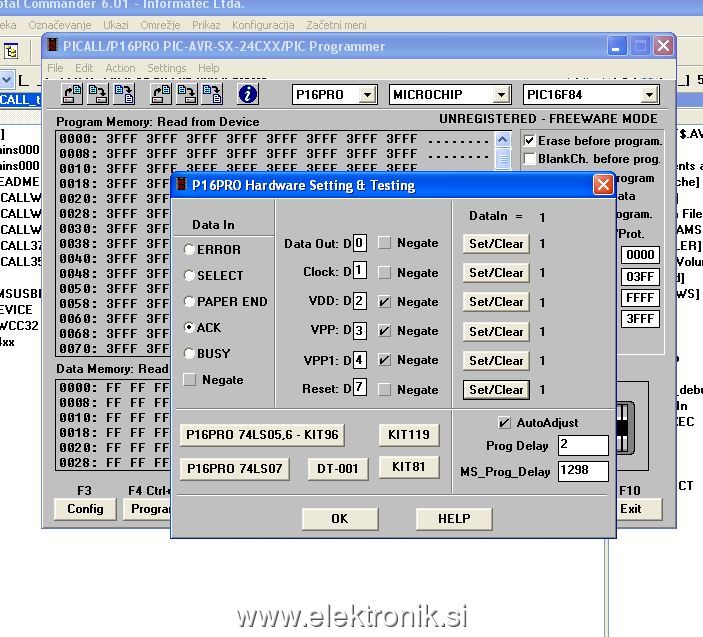Click Set/Clear for Reset

pos(496,390)
